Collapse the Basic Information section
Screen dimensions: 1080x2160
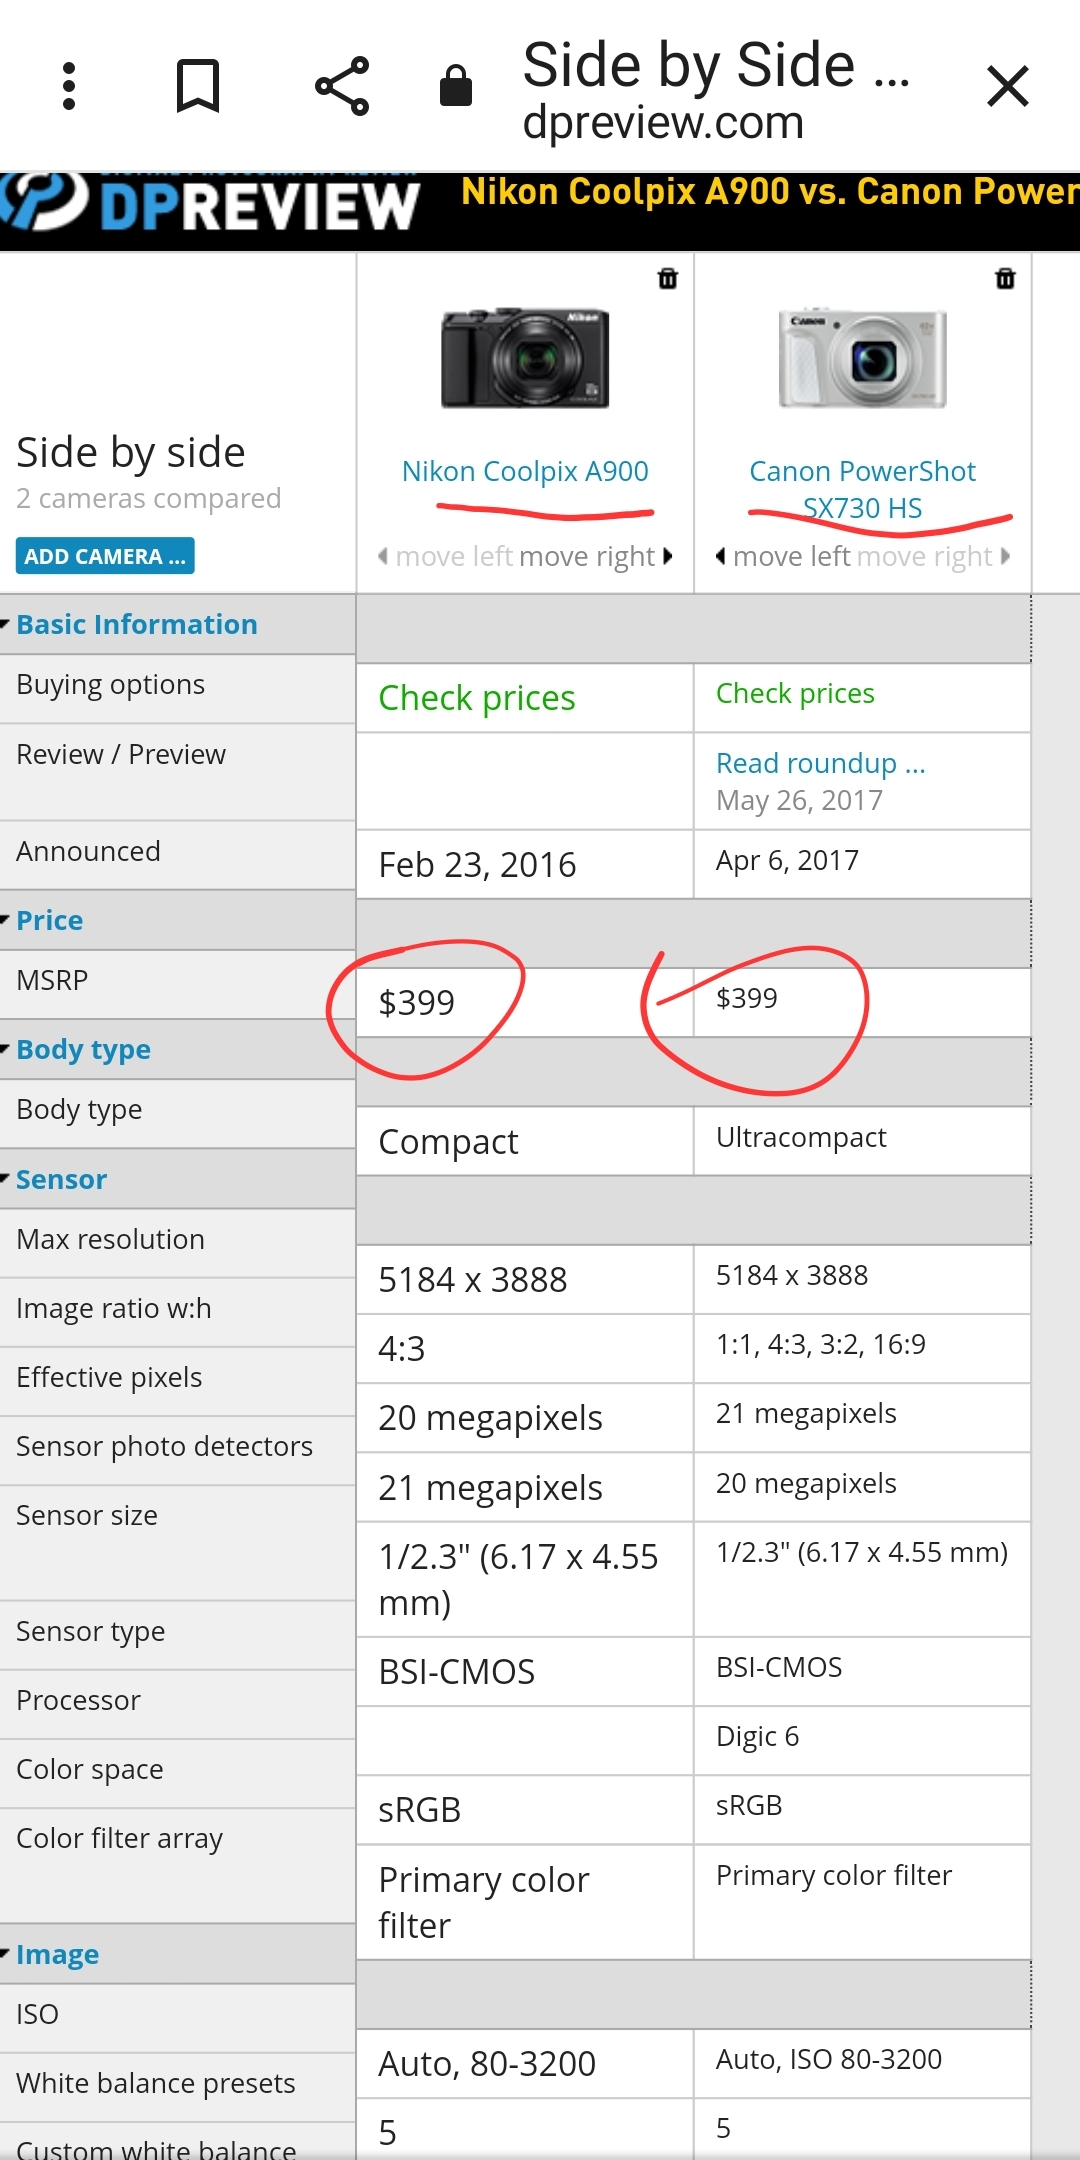[136, 625]
